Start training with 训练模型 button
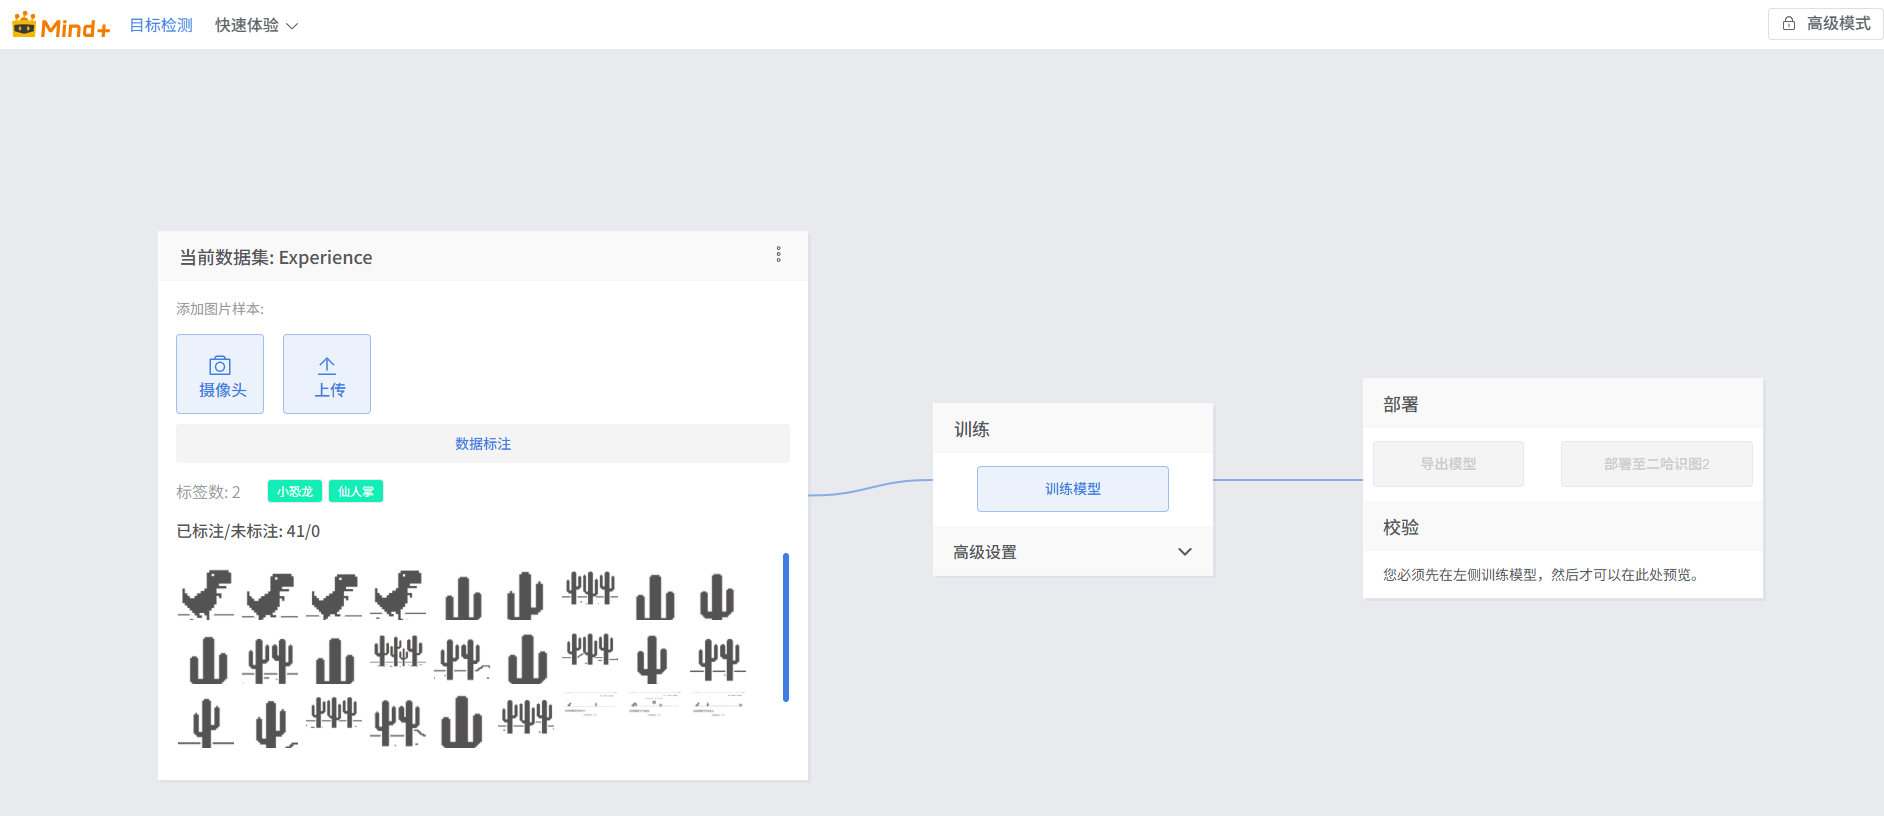 click(1072, 489)
